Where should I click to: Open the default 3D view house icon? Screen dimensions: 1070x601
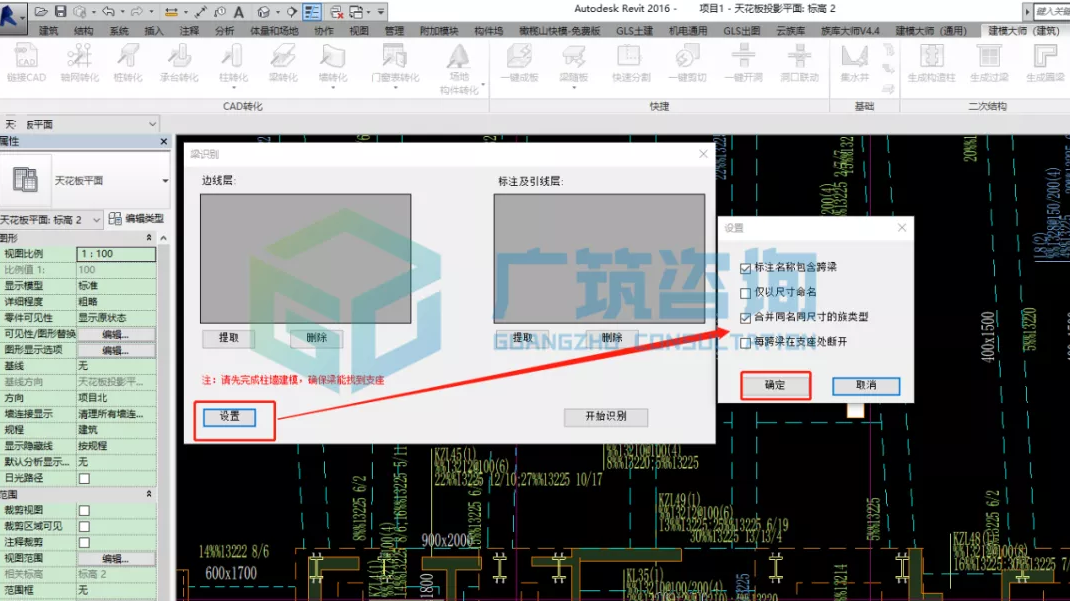coord(263,12)
